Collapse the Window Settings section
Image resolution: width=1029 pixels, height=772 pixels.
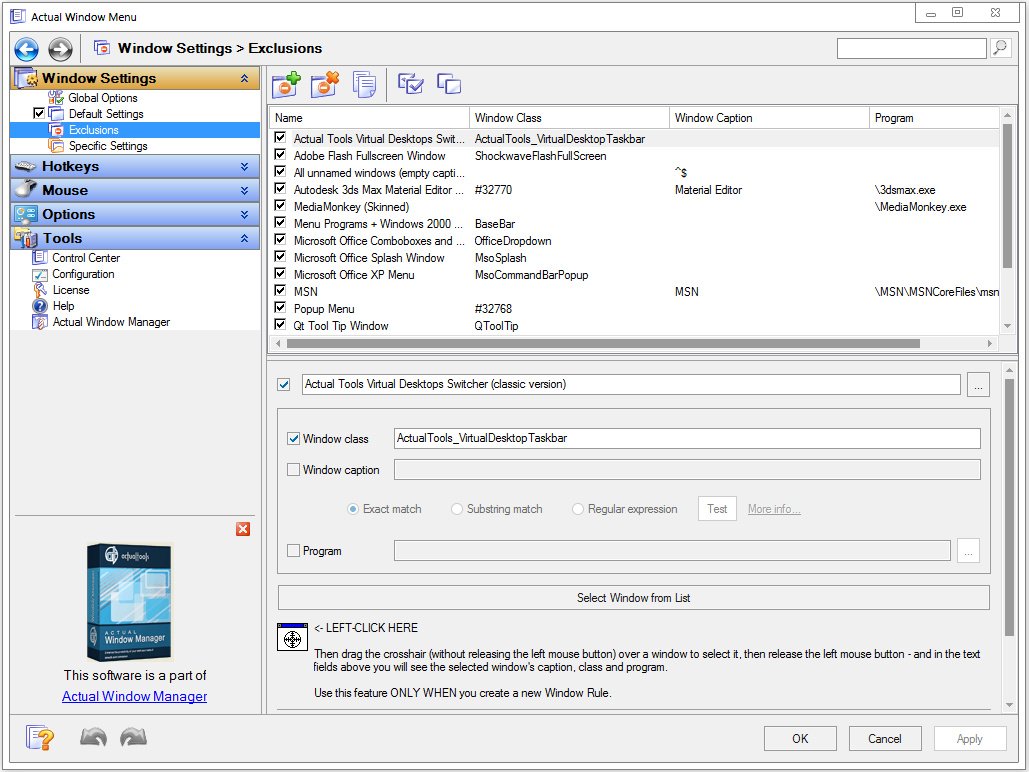pos(245,78)
